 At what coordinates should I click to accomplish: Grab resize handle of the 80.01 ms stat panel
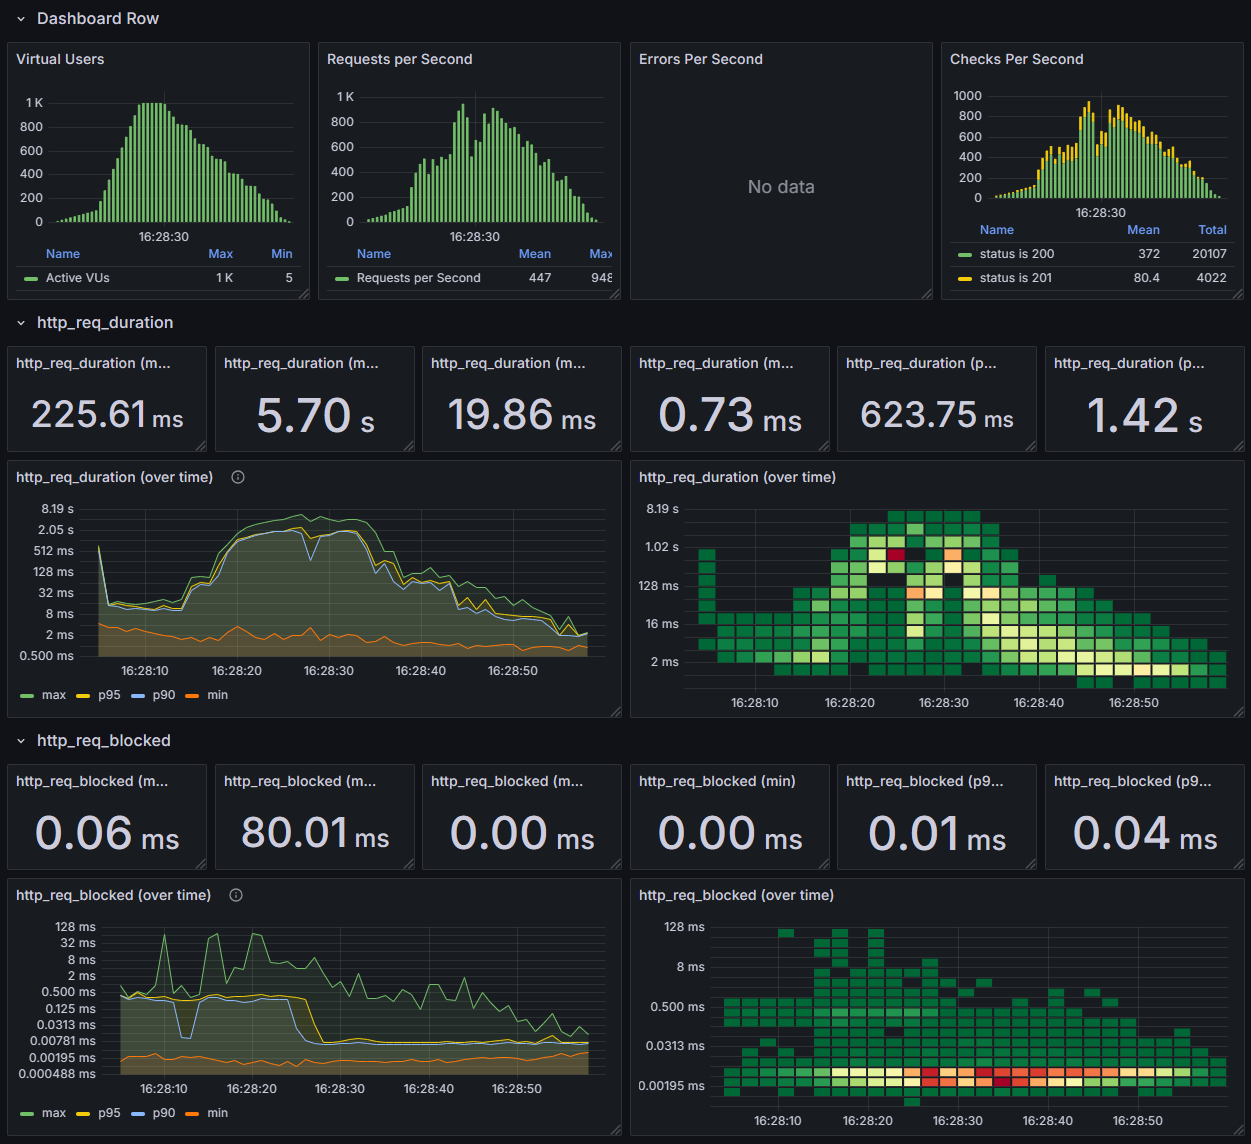click(408, 864)
